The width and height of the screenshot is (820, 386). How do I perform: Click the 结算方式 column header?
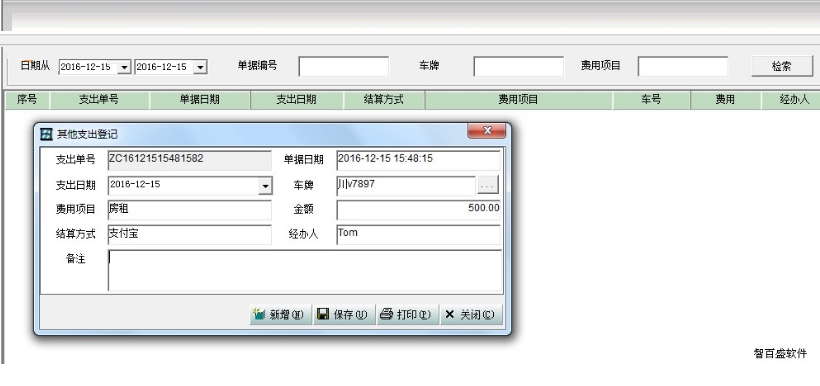384,100
